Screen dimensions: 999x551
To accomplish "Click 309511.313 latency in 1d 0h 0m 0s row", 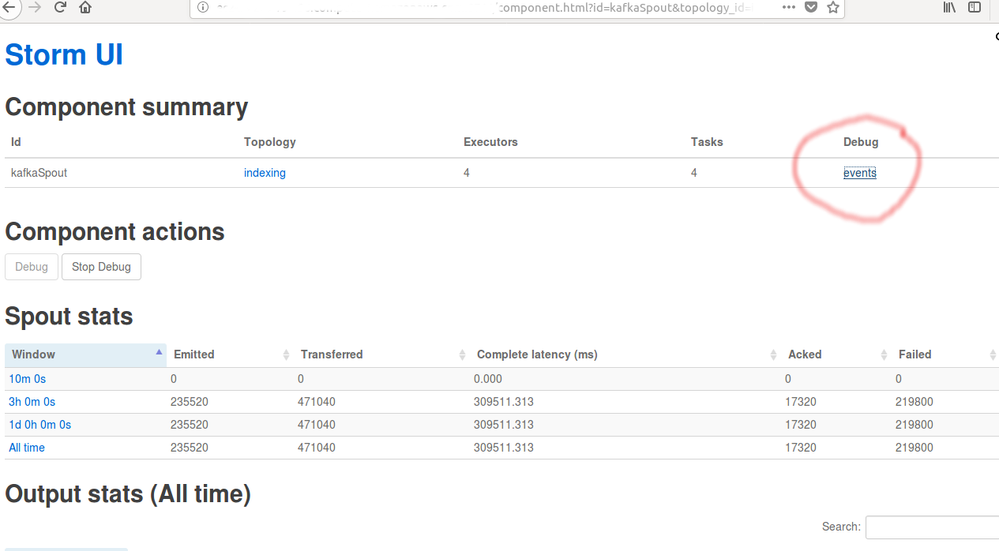I will pos(503,425).
